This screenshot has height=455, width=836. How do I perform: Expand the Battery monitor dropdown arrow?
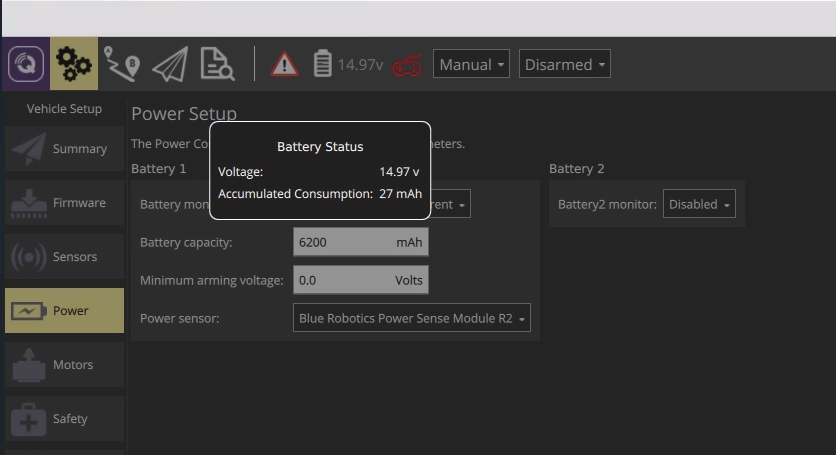pyautogui.click(x=462, y=205)
